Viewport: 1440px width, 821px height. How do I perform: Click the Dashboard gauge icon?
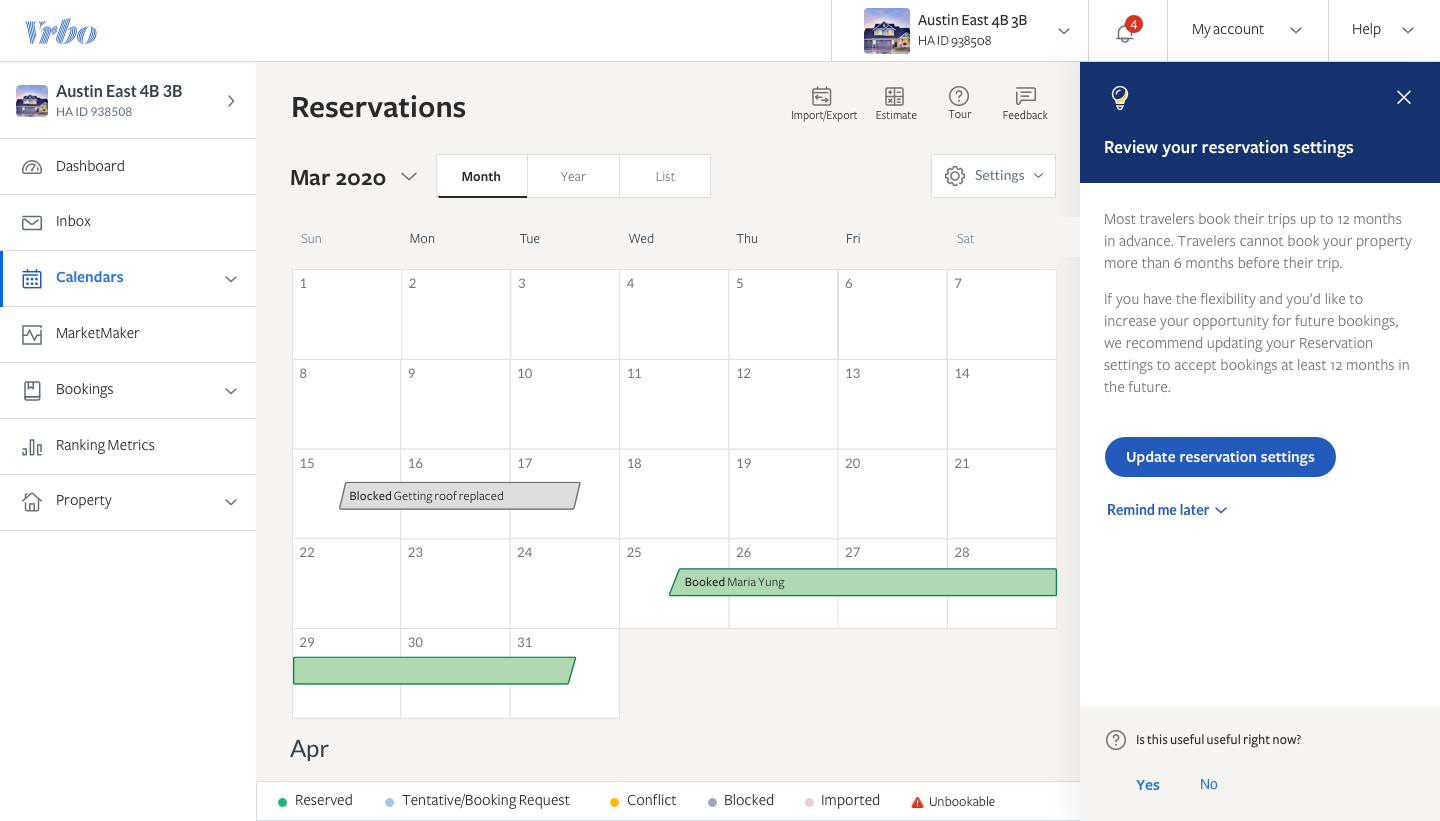click(x=32, y=167)
